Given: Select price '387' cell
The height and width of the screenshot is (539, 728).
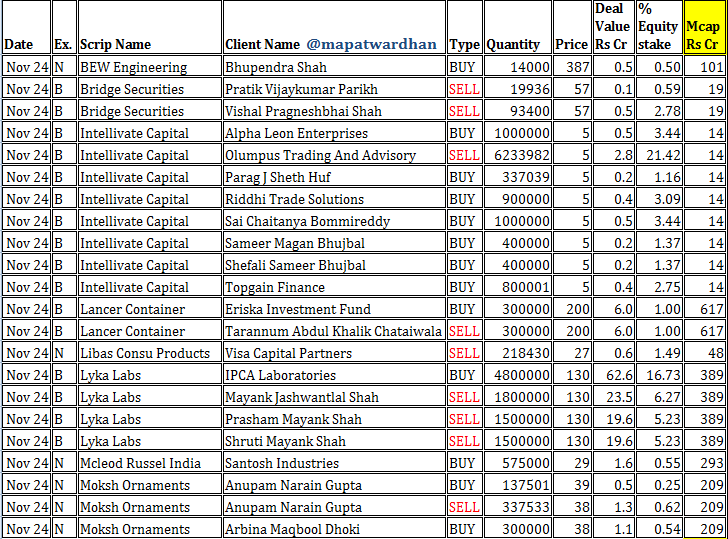Looking at the screenshot, I should point(572,67).
